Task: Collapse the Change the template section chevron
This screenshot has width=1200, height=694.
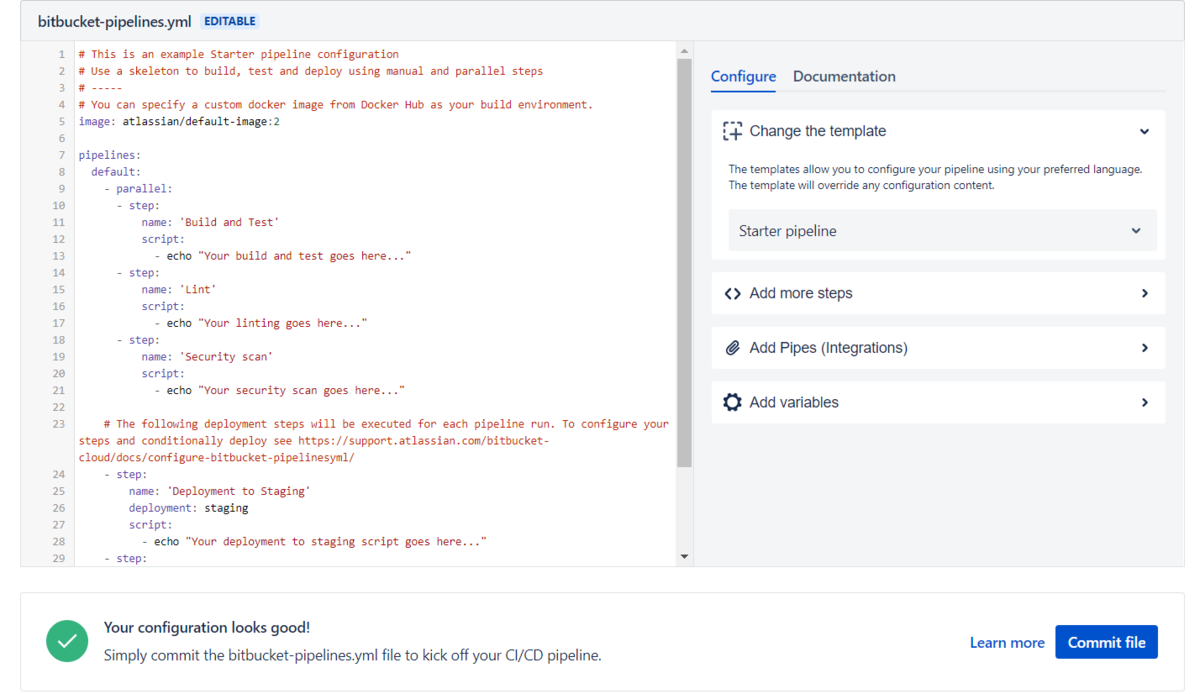Action: pos(1144,131)
